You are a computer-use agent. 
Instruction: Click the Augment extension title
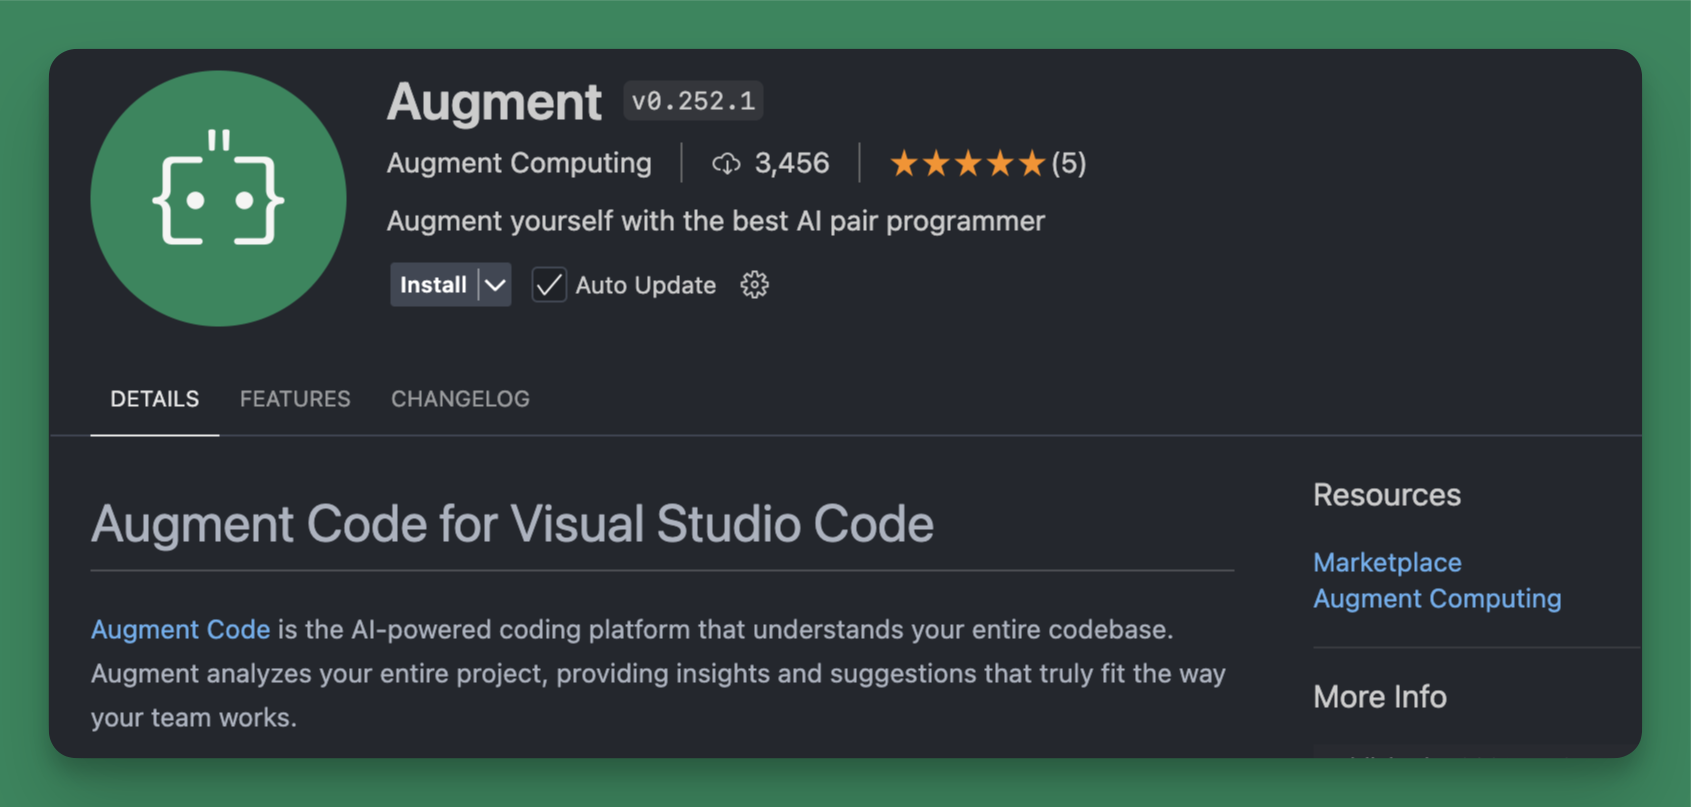494,101
